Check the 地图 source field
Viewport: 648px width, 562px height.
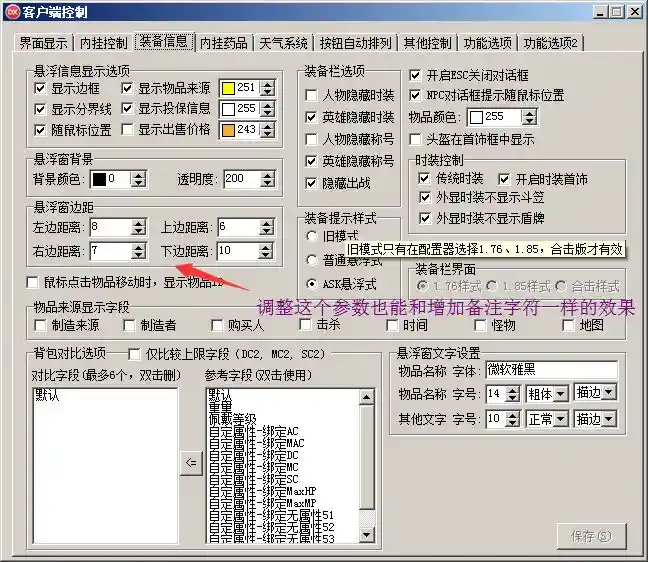click(568, 325)
